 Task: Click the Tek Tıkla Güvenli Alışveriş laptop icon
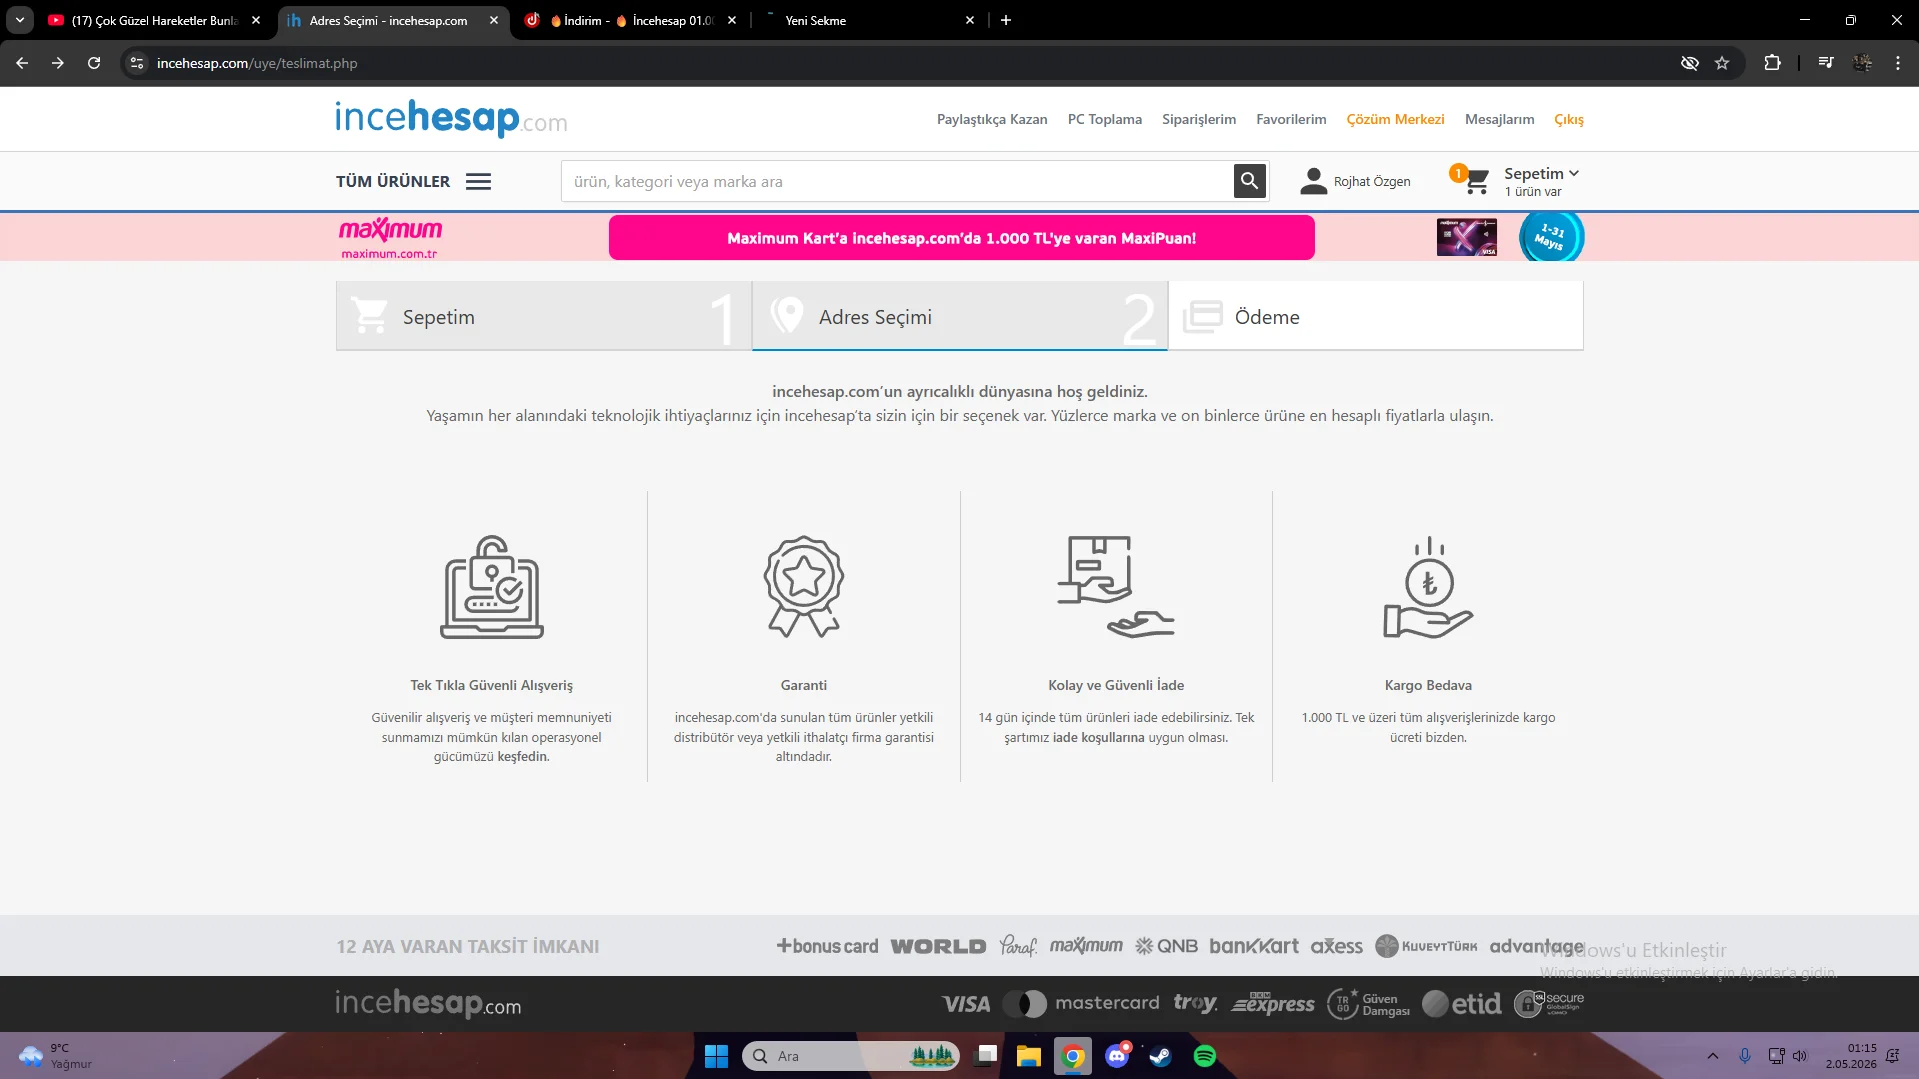491,587
